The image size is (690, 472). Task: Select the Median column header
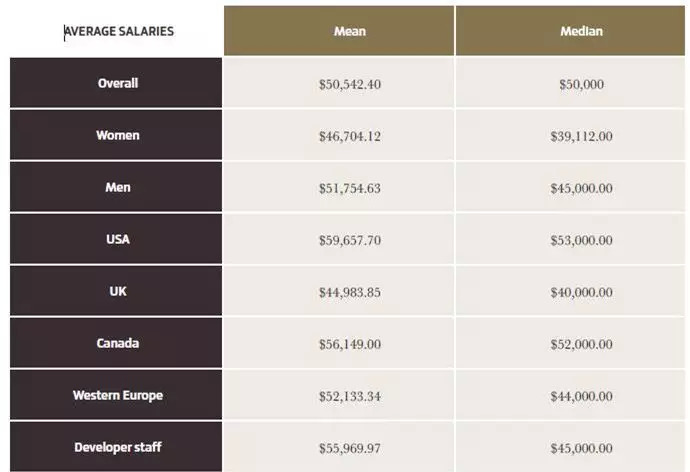tap(580, 31)
